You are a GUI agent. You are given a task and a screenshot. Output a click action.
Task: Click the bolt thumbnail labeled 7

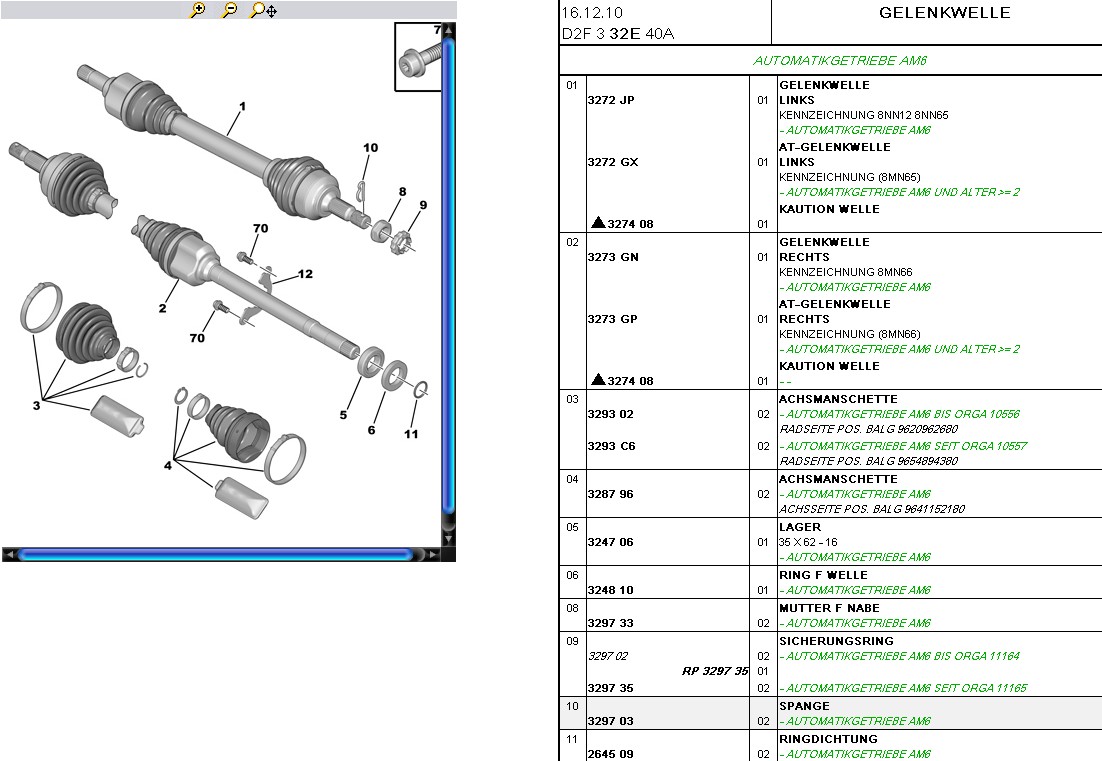(x=417, y=60)
